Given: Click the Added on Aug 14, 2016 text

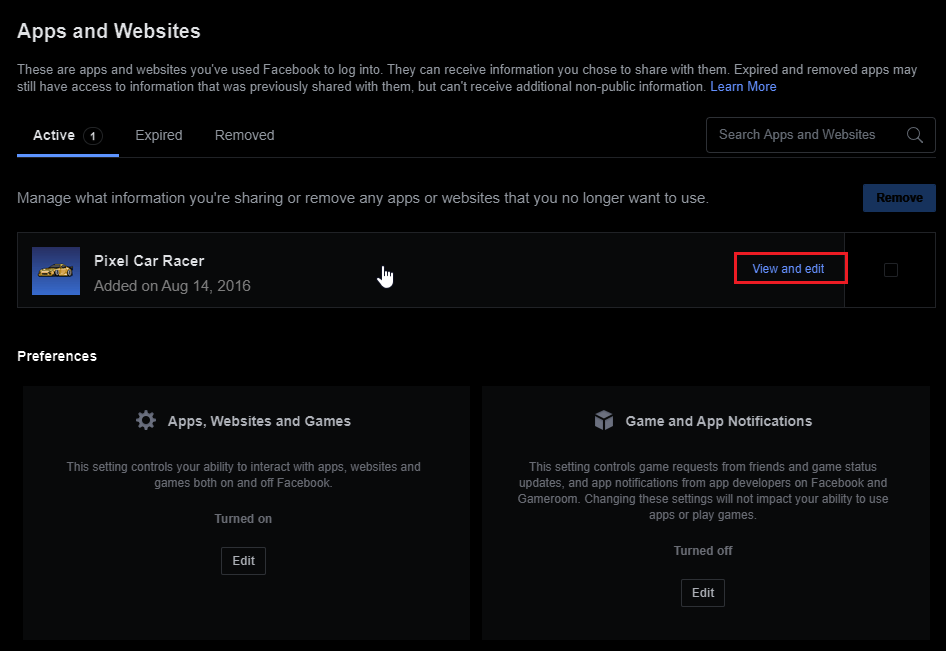Looking at the screenshot, I should (172, 286).
